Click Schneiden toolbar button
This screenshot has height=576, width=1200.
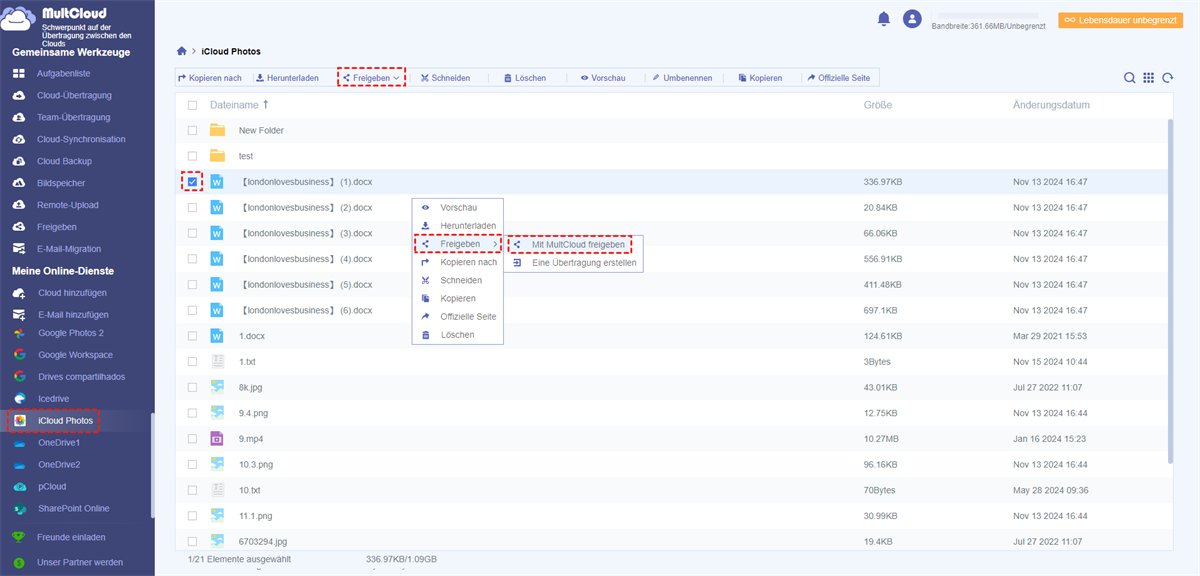tap(446, 78)
